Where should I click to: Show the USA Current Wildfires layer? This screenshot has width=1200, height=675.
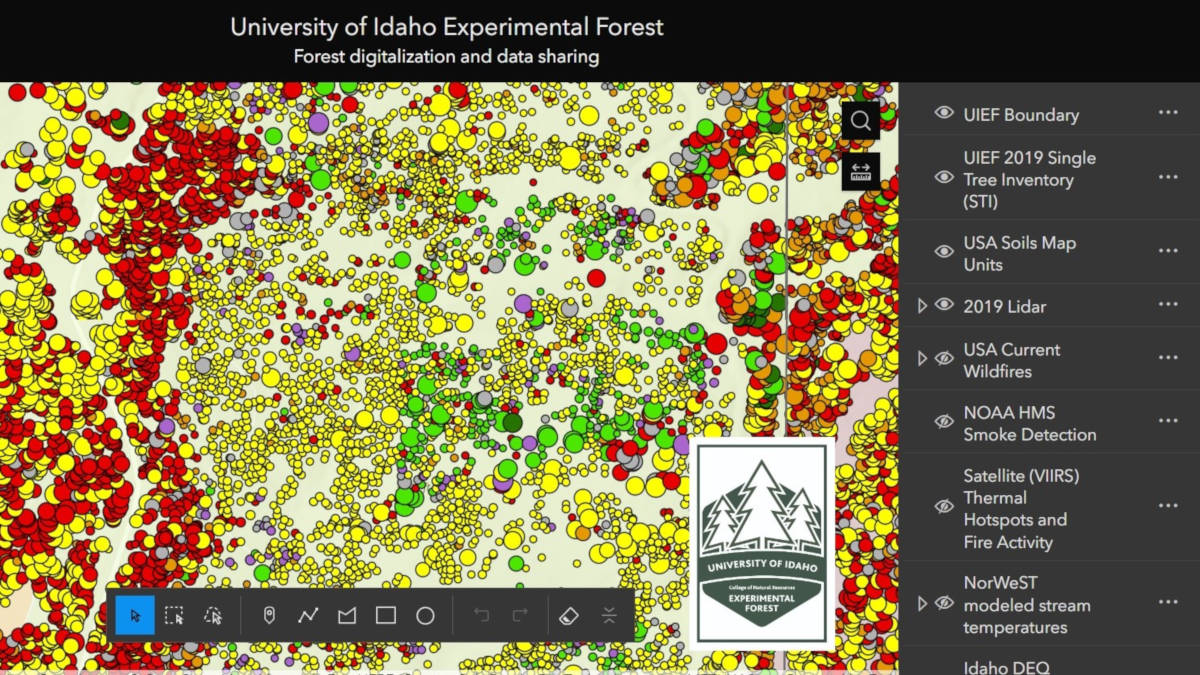pos(944,358)
